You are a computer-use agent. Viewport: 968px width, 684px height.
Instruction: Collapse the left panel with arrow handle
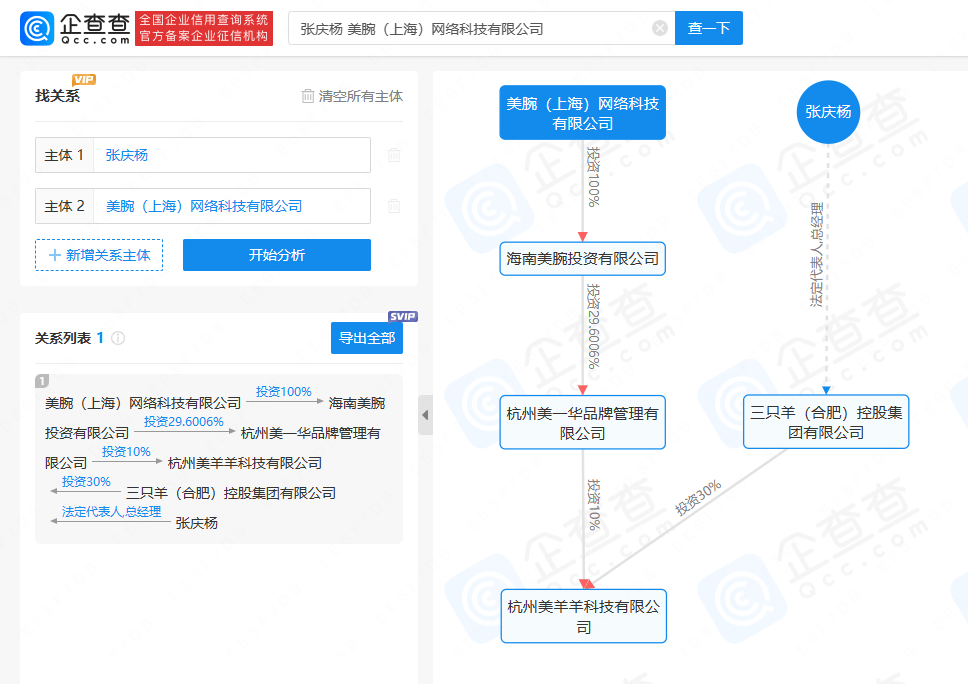click(425, 415)
